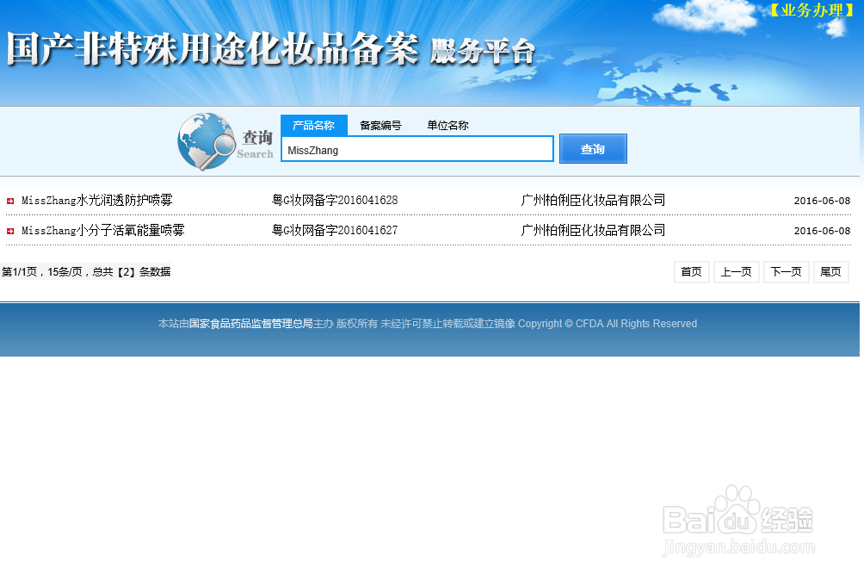Click the blue 查询 search button

point(593,149)
